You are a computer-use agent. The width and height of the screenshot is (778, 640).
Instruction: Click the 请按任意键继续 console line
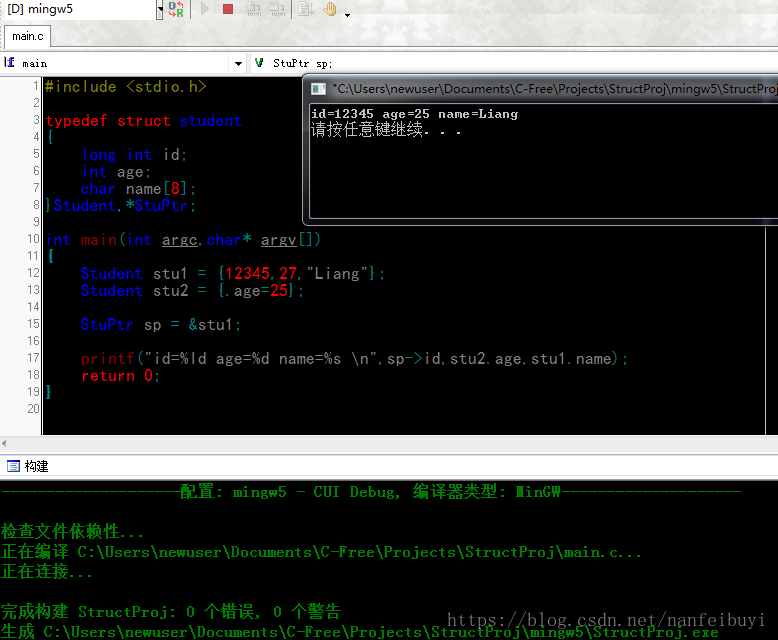(386, 130)
